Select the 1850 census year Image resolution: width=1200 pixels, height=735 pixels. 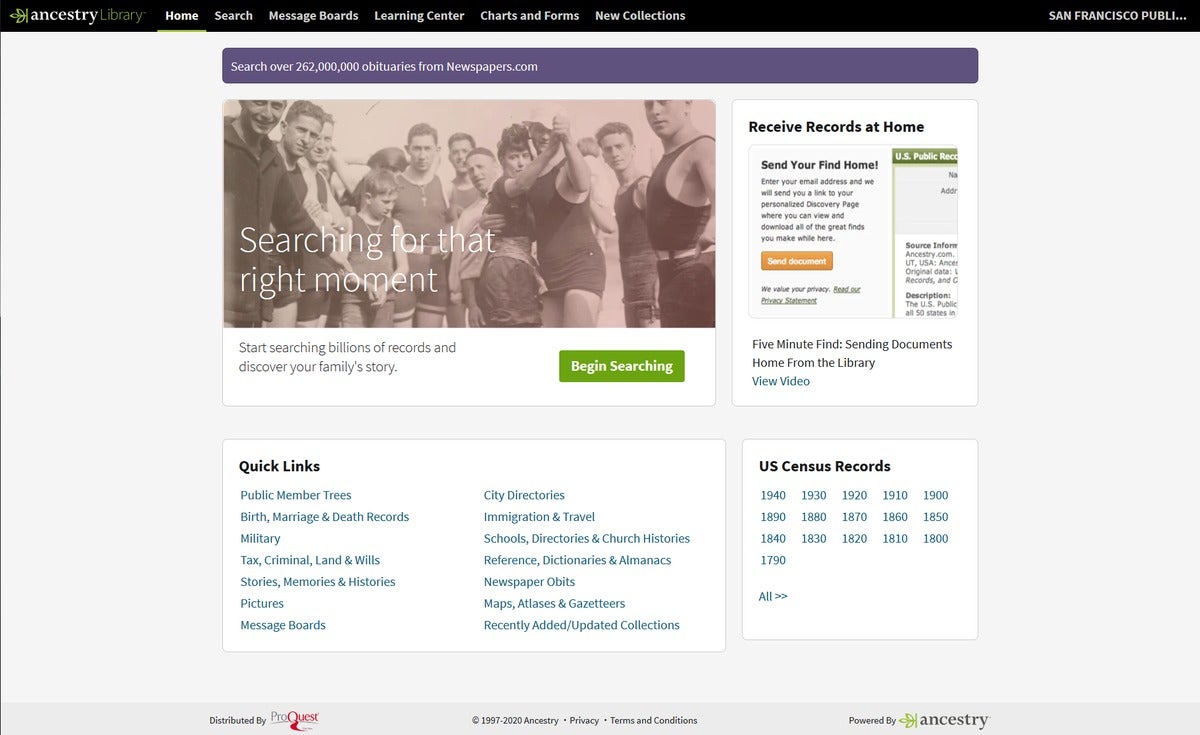point(936,517)
